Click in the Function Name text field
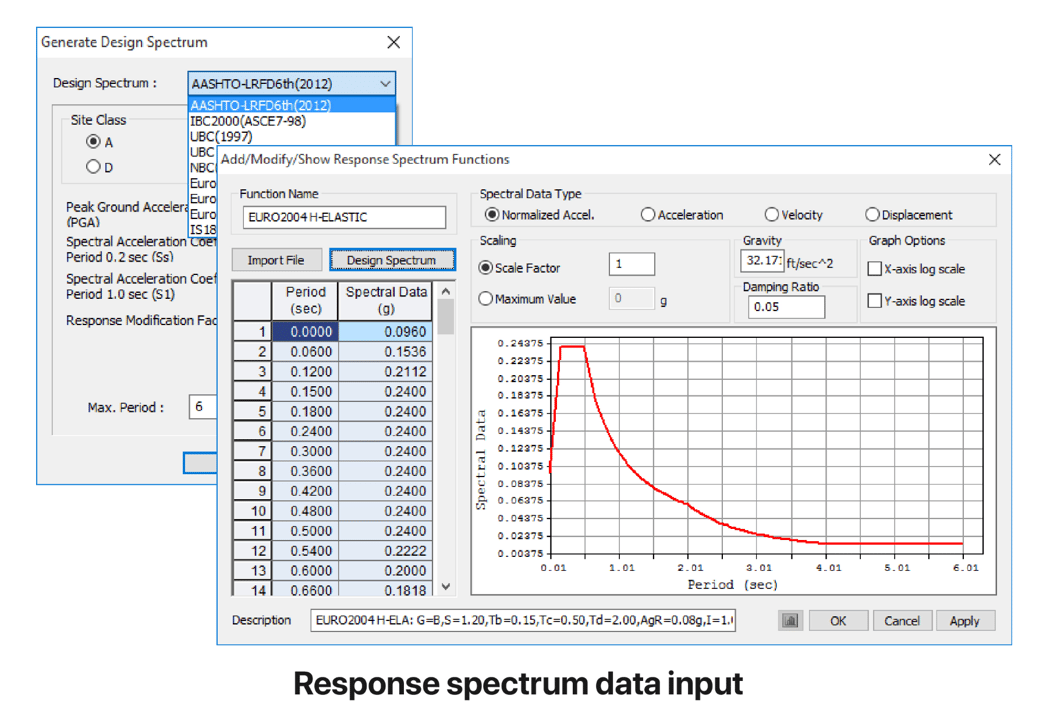Image resolution: width=1043 pixels, height=720 pixels. pyautogui.click(x=343, y=217)
